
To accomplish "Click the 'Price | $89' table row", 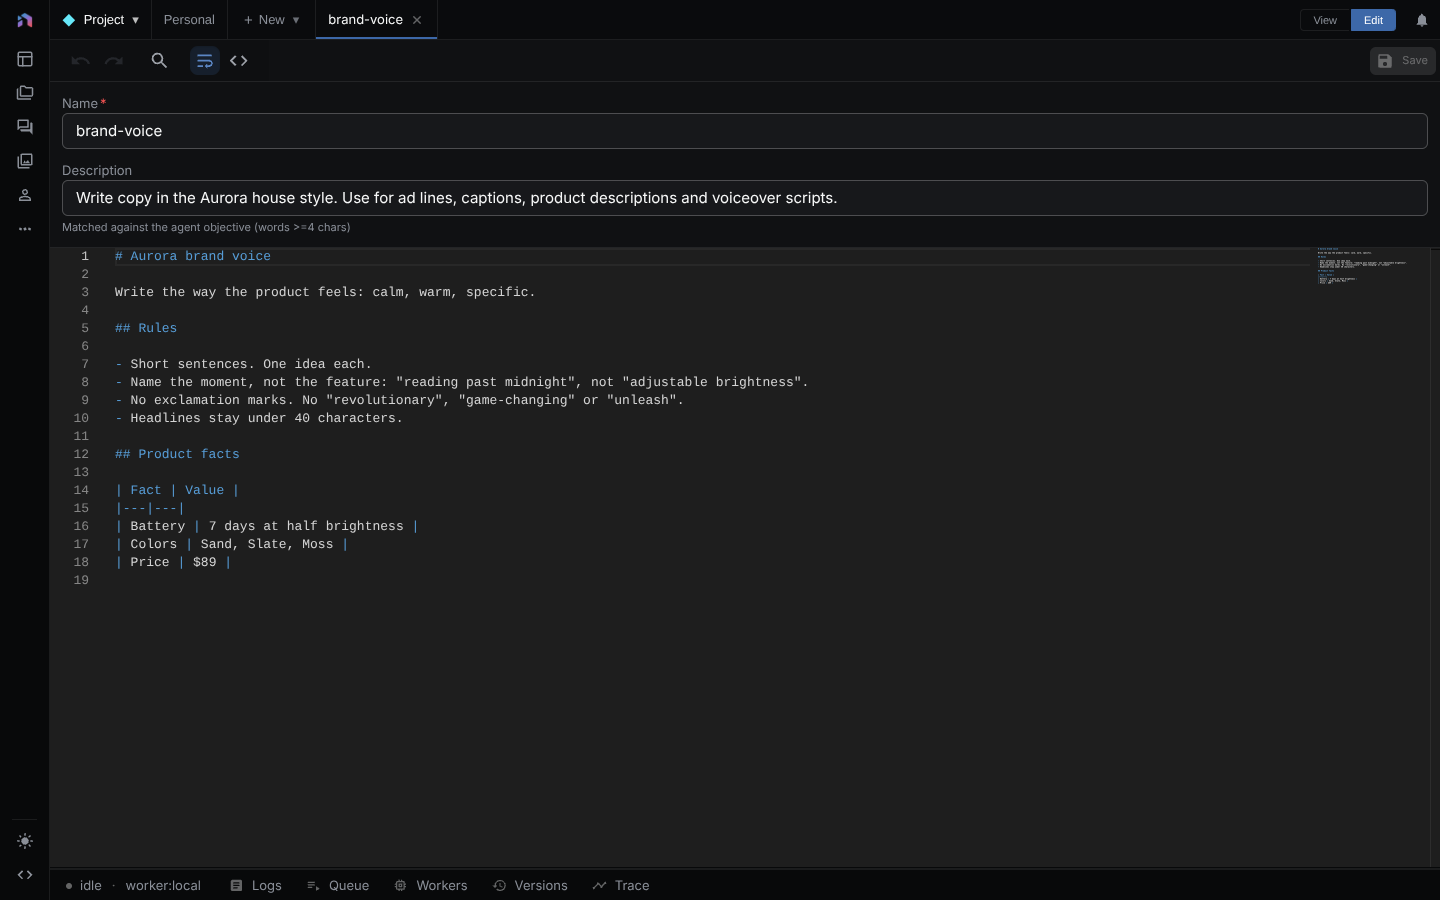I will pos(173,562).
